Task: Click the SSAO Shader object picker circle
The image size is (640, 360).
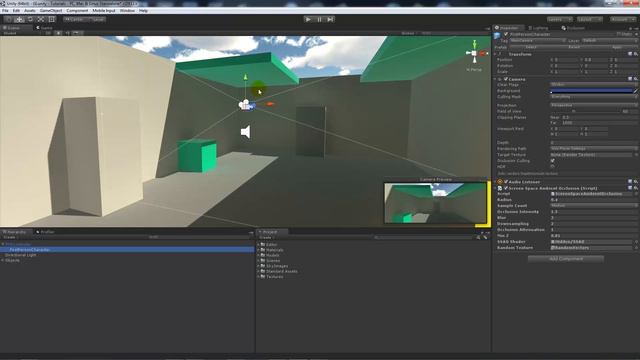Action: click(636, 242)
